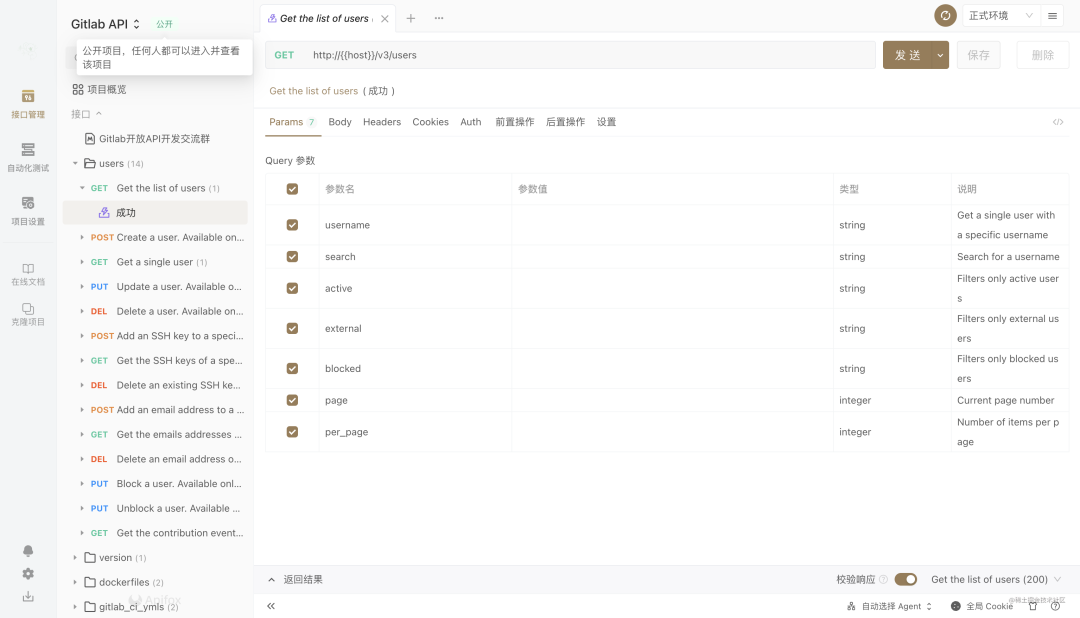Viewport: 1080px width, 618px height.
Task: Uncheck the external parameter checkbox
Action: [292, 328]
